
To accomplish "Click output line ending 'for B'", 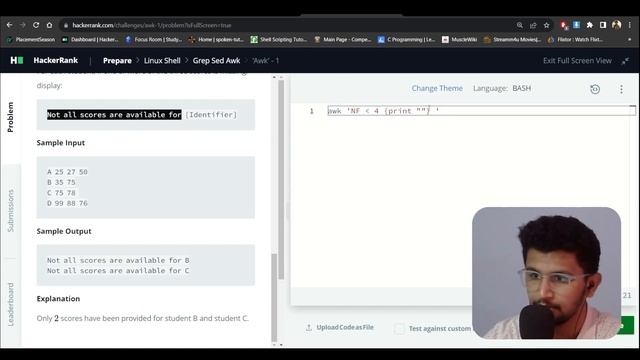I will (x=118, y=260).
